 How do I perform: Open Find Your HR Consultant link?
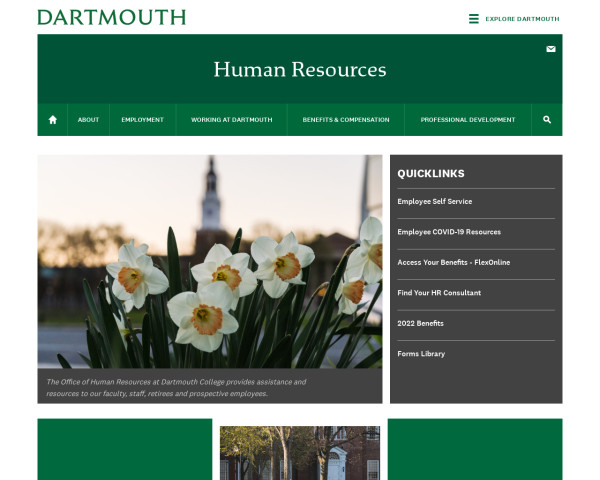pos(439,293)
